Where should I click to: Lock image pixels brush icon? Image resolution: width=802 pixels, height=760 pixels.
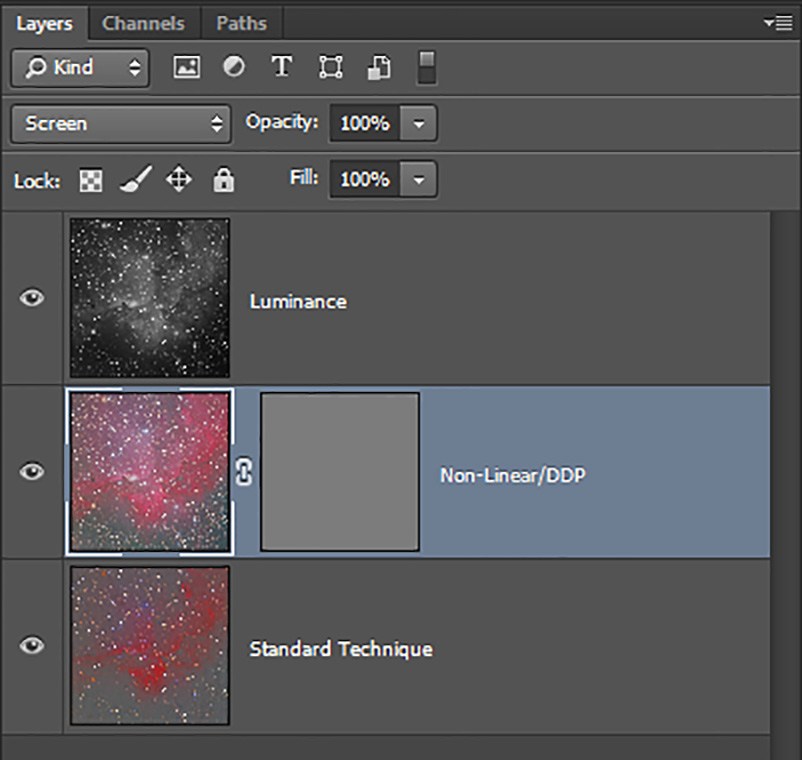tap(136, 179)
